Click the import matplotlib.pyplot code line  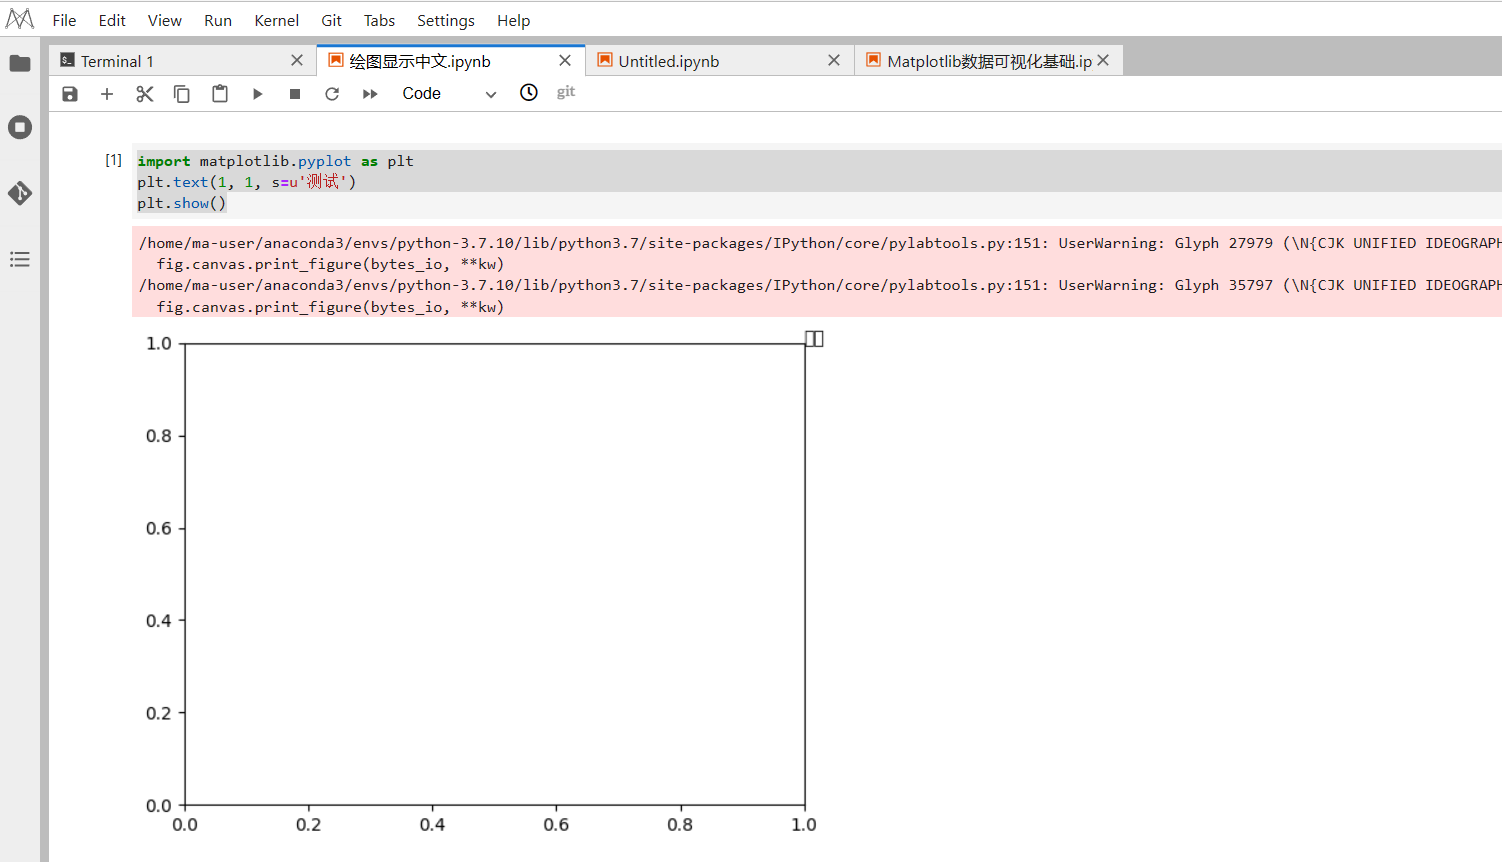click(275, 161)
